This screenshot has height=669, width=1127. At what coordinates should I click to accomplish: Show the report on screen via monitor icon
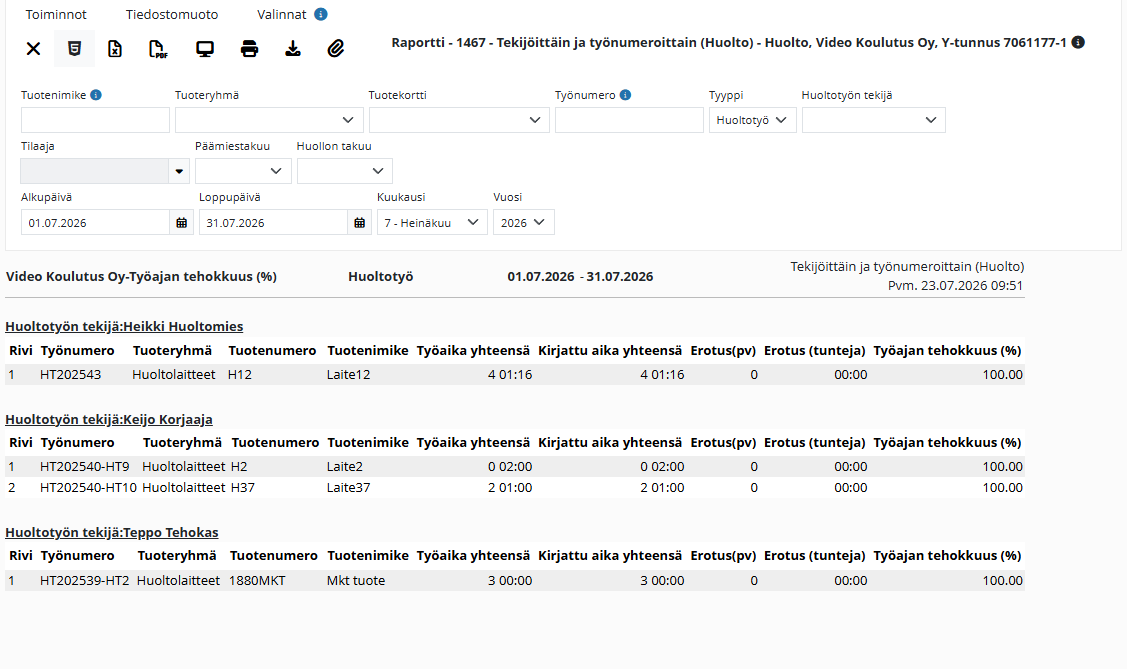[x=205, y=49]
